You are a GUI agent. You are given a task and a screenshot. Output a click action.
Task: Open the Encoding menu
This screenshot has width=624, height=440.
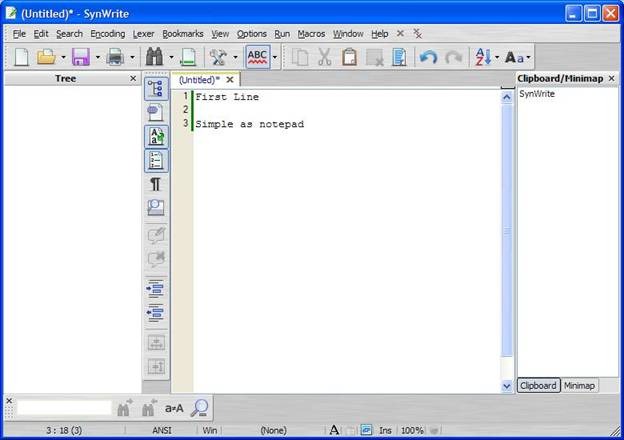[107, 34]
